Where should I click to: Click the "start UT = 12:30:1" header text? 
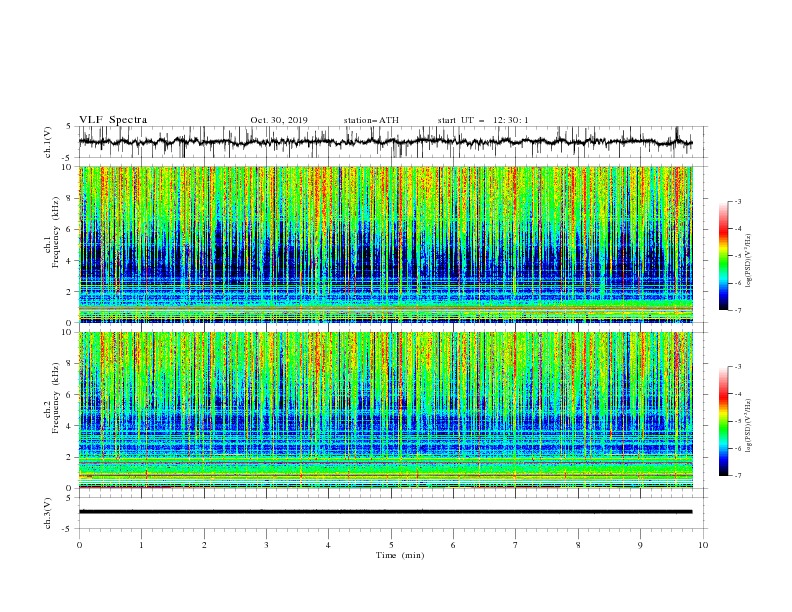click(483, 120)
